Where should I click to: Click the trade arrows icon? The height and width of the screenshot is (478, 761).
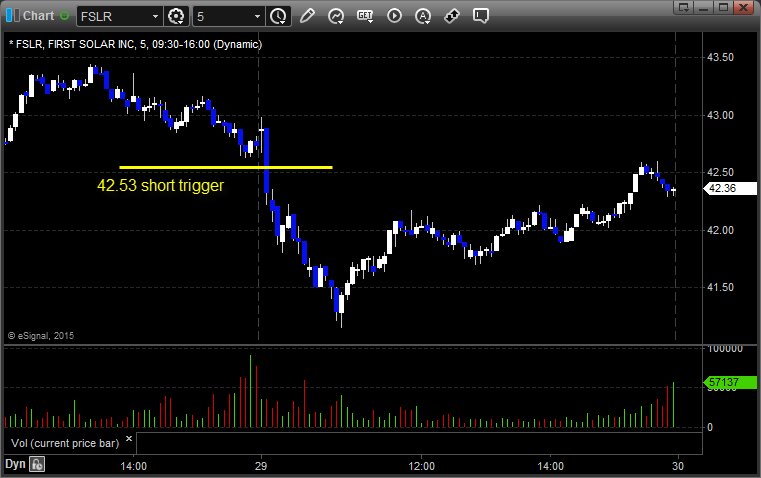[x=452, y=16]
